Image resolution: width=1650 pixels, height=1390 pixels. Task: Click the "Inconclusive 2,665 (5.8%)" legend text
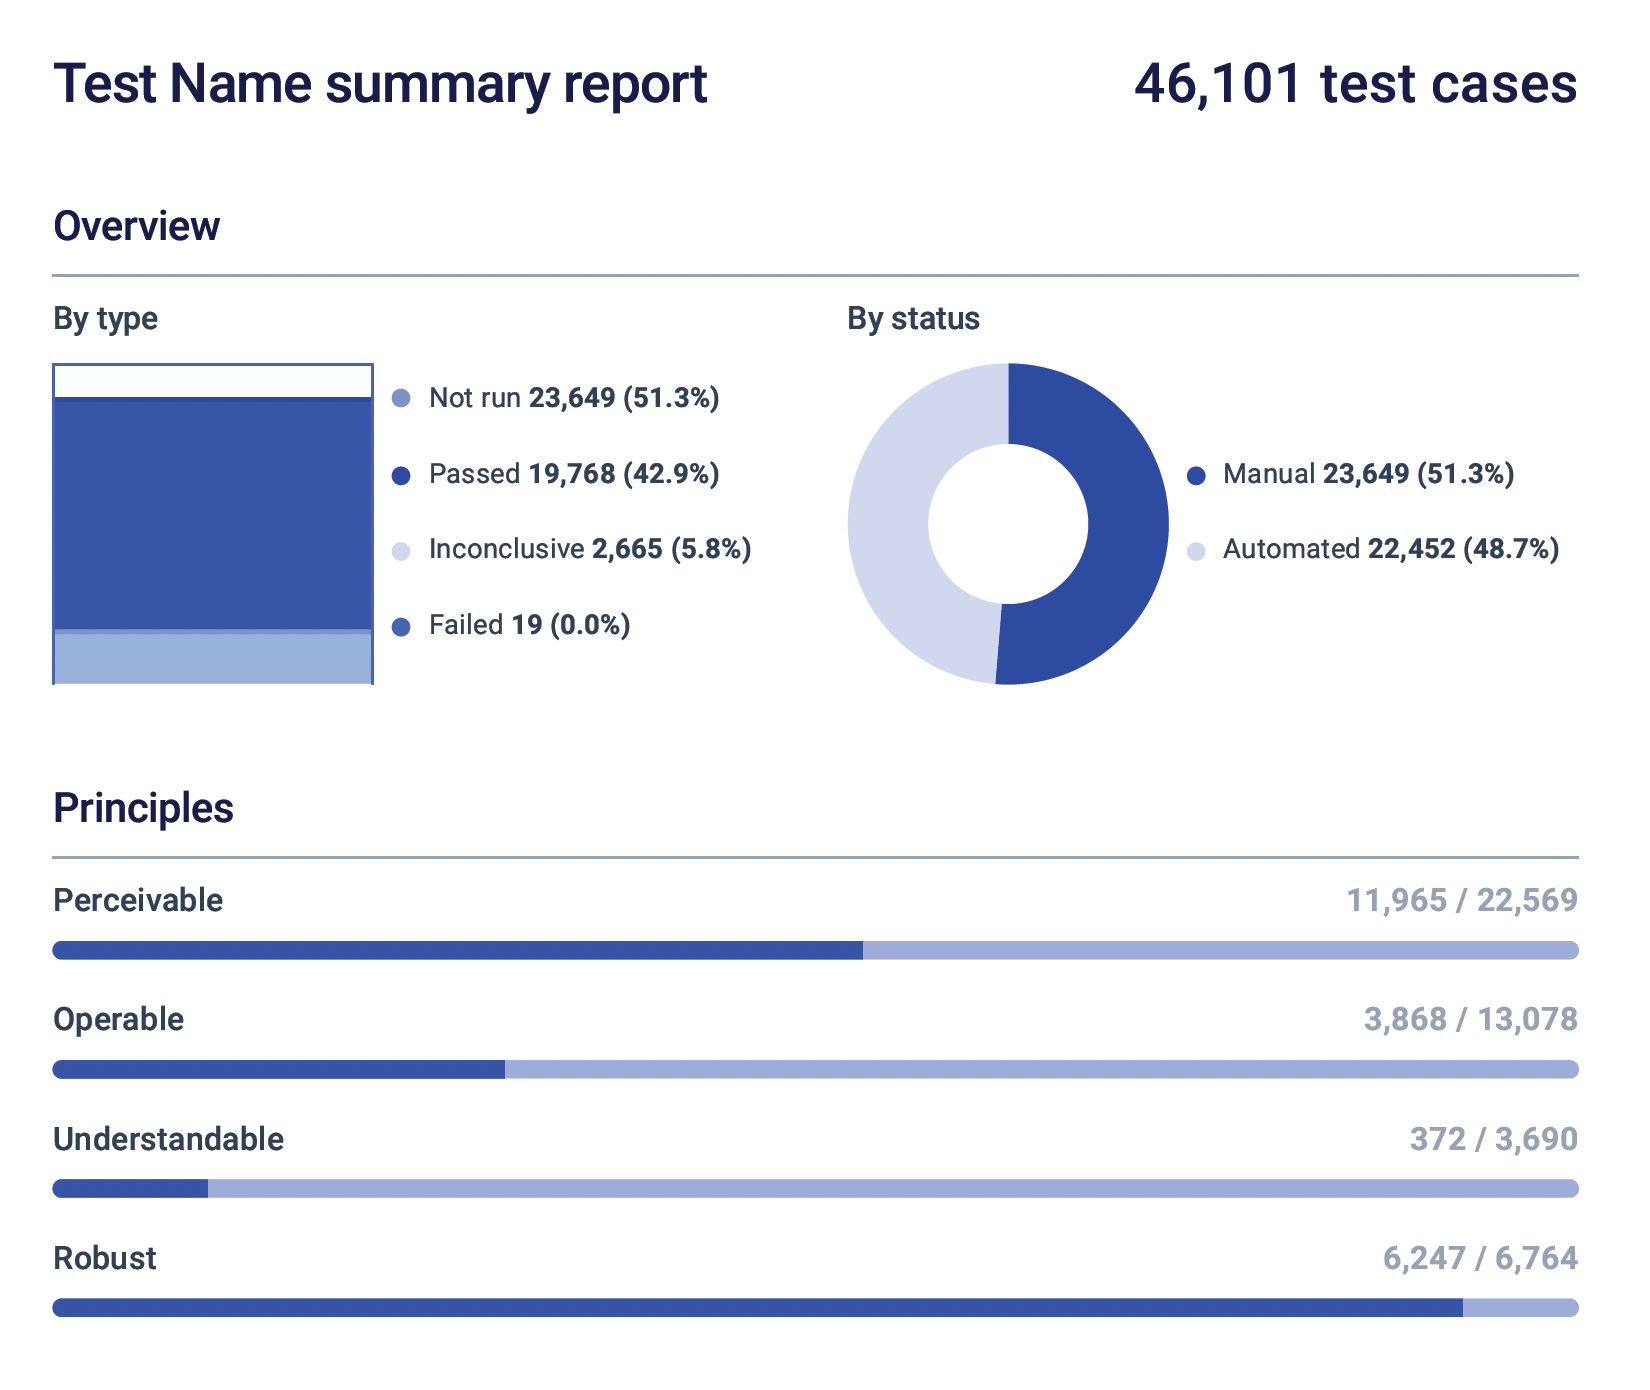[590, 549]
